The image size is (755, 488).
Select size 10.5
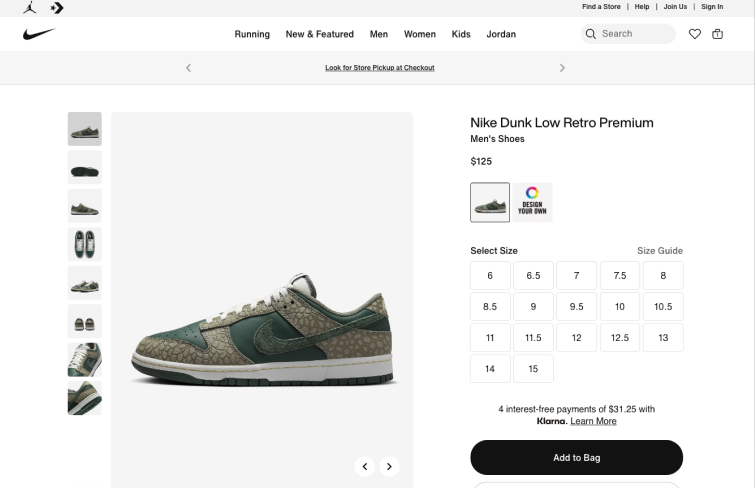pyautogui.click(x=663, y=306)
